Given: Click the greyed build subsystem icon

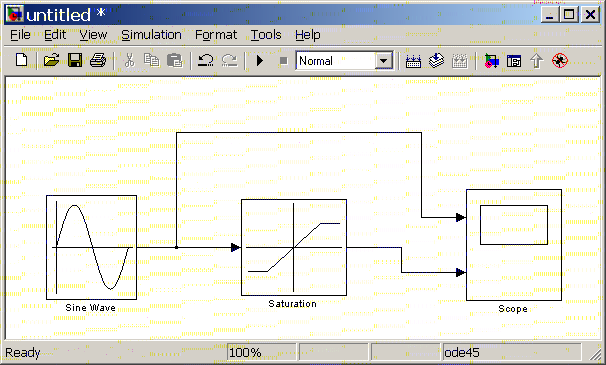Looking at the screenshot, I should coord(460,61).
